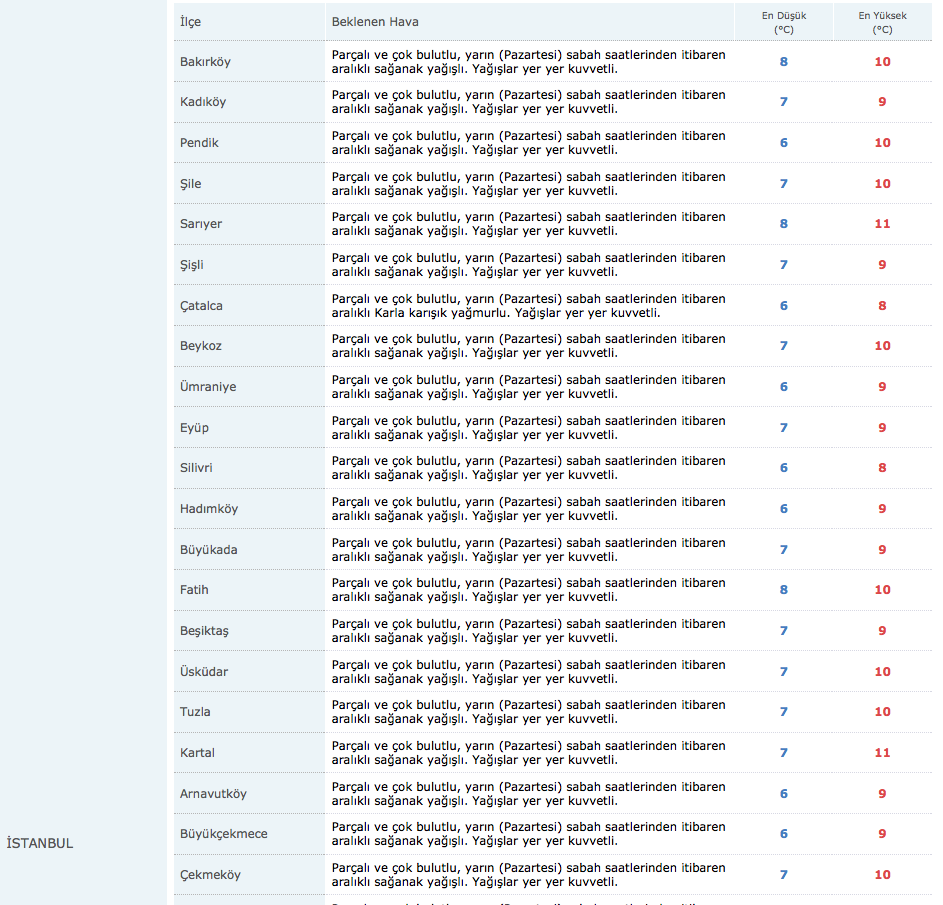Select the Kadıköy district row
The width and height of the screenshot is (943, 905).
pyautogui.click(x=203, y=102)
